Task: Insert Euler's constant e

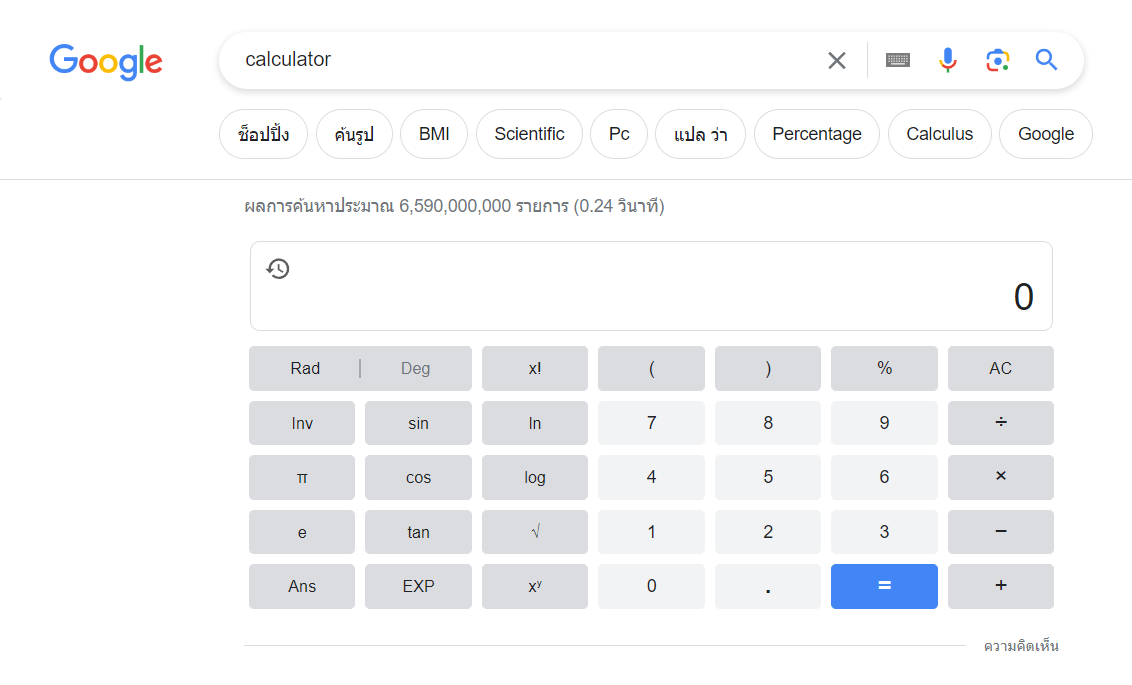Action: coord(302,532)
